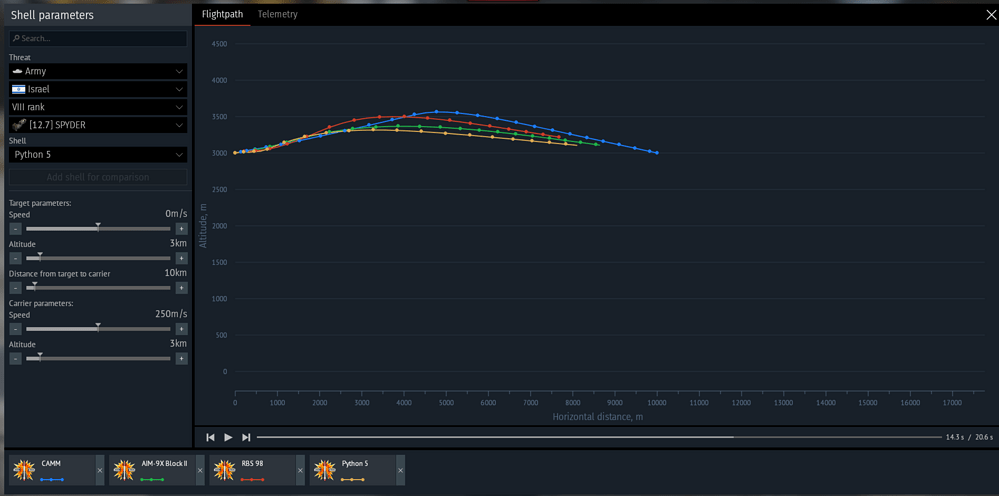Click the skip-to-start playback icon
The height and width of the screenshot is (496, 999).
coord(210,437)
